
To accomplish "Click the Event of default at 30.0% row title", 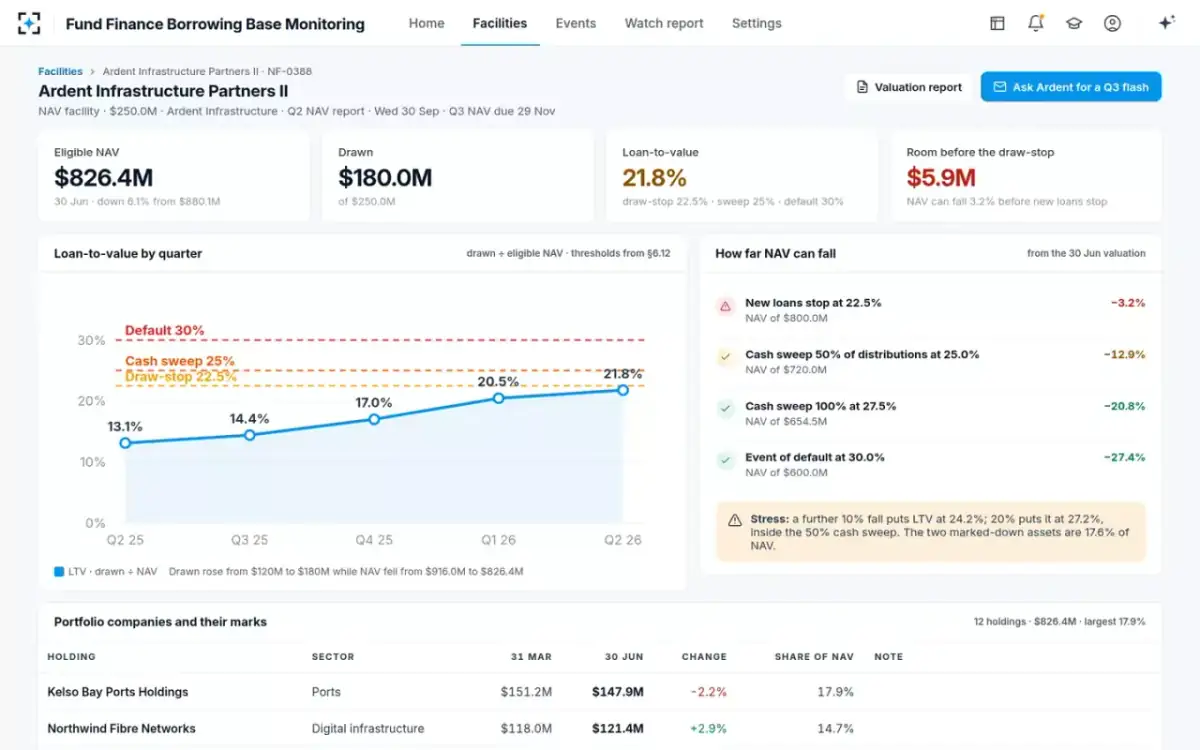I will [x=815, y=457].
